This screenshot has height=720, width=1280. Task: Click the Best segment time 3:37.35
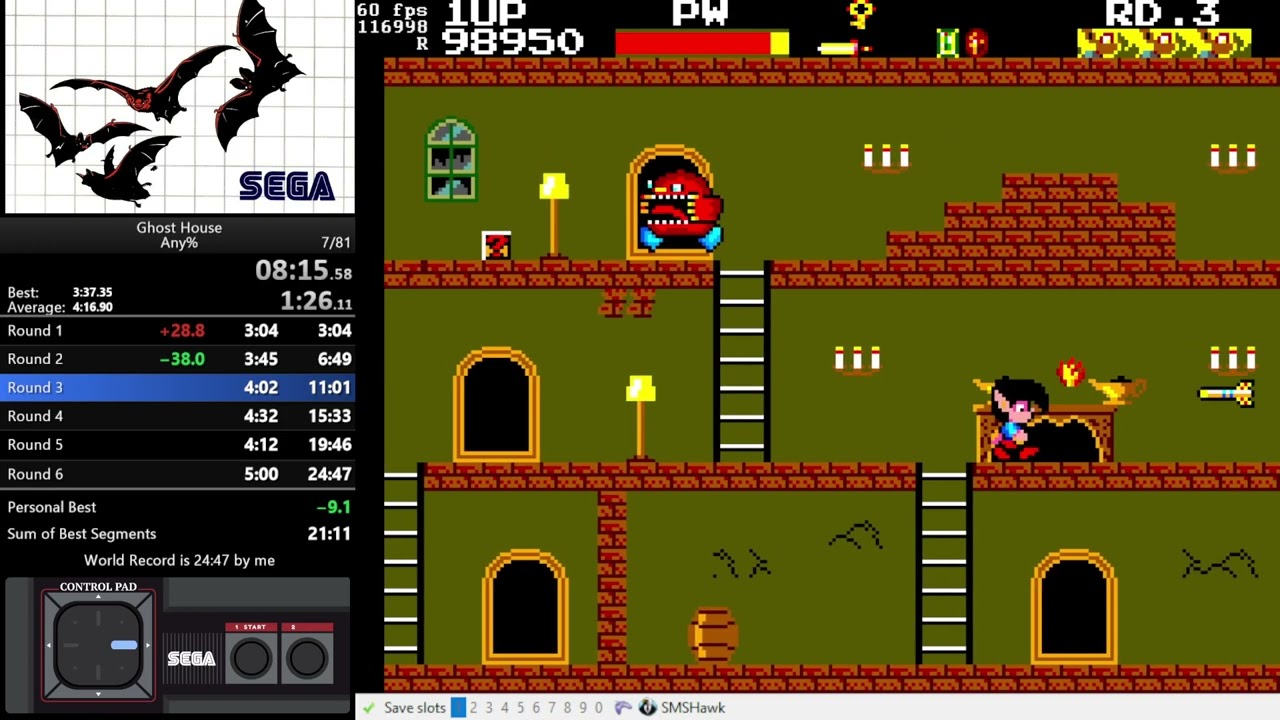(92, 293)
